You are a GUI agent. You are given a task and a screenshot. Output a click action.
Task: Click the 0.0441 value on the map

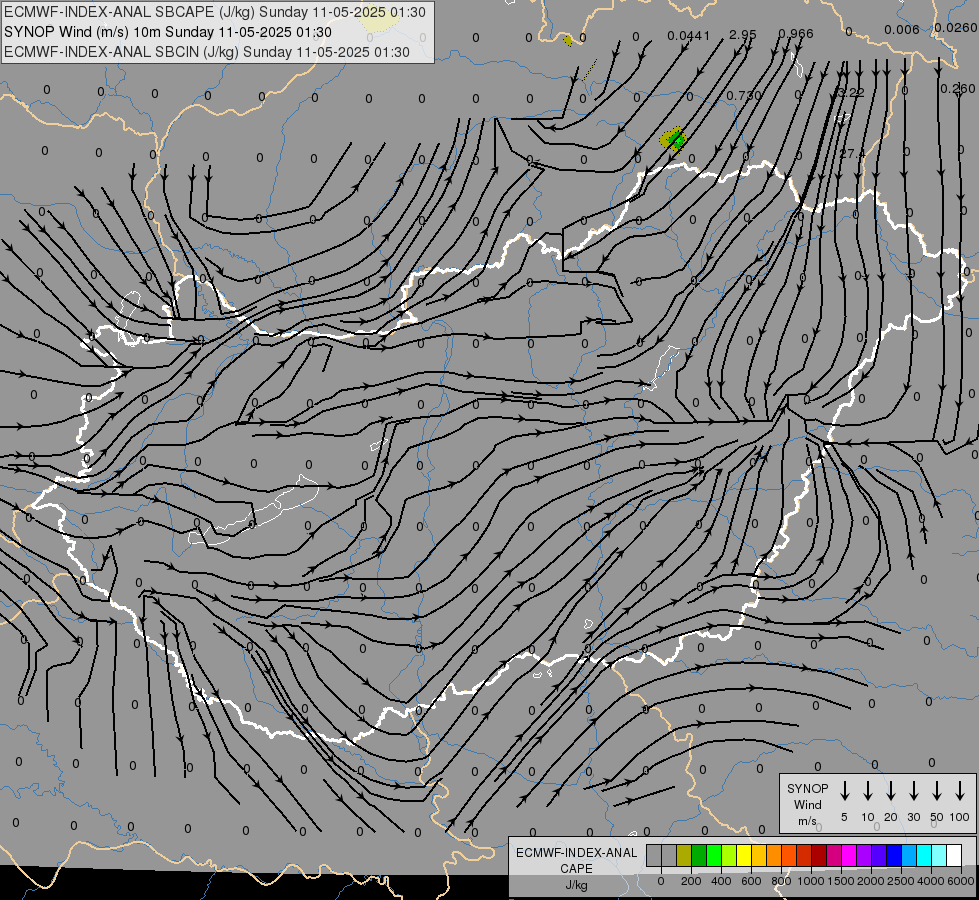(689, 36)
